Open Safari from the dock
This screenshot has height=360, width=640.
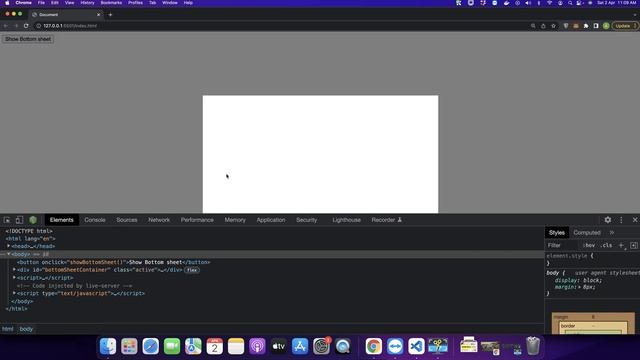coord(151,347)
